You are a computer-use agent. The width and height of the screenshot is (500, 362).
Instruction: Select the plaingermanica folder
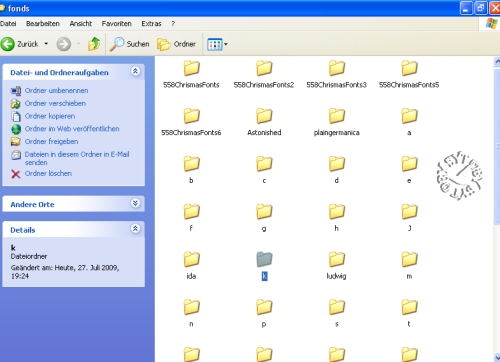(x=337, y=122)
